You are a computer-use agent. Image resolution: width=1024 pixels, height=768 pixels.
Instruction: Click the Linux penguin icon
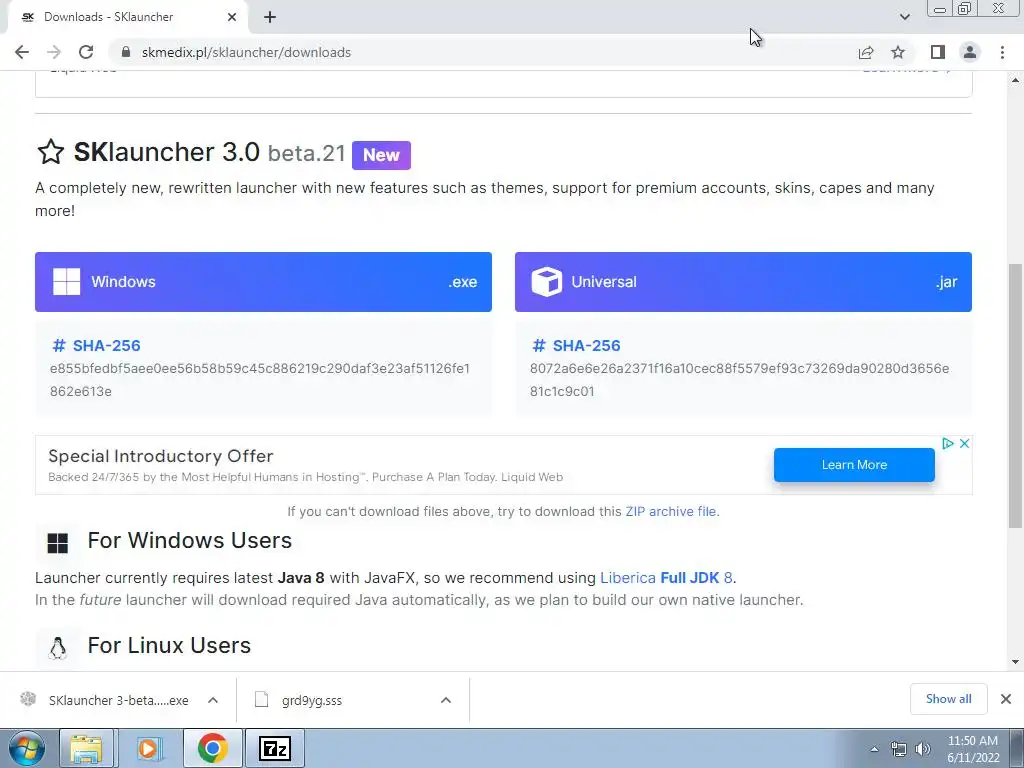coord(57,648)
